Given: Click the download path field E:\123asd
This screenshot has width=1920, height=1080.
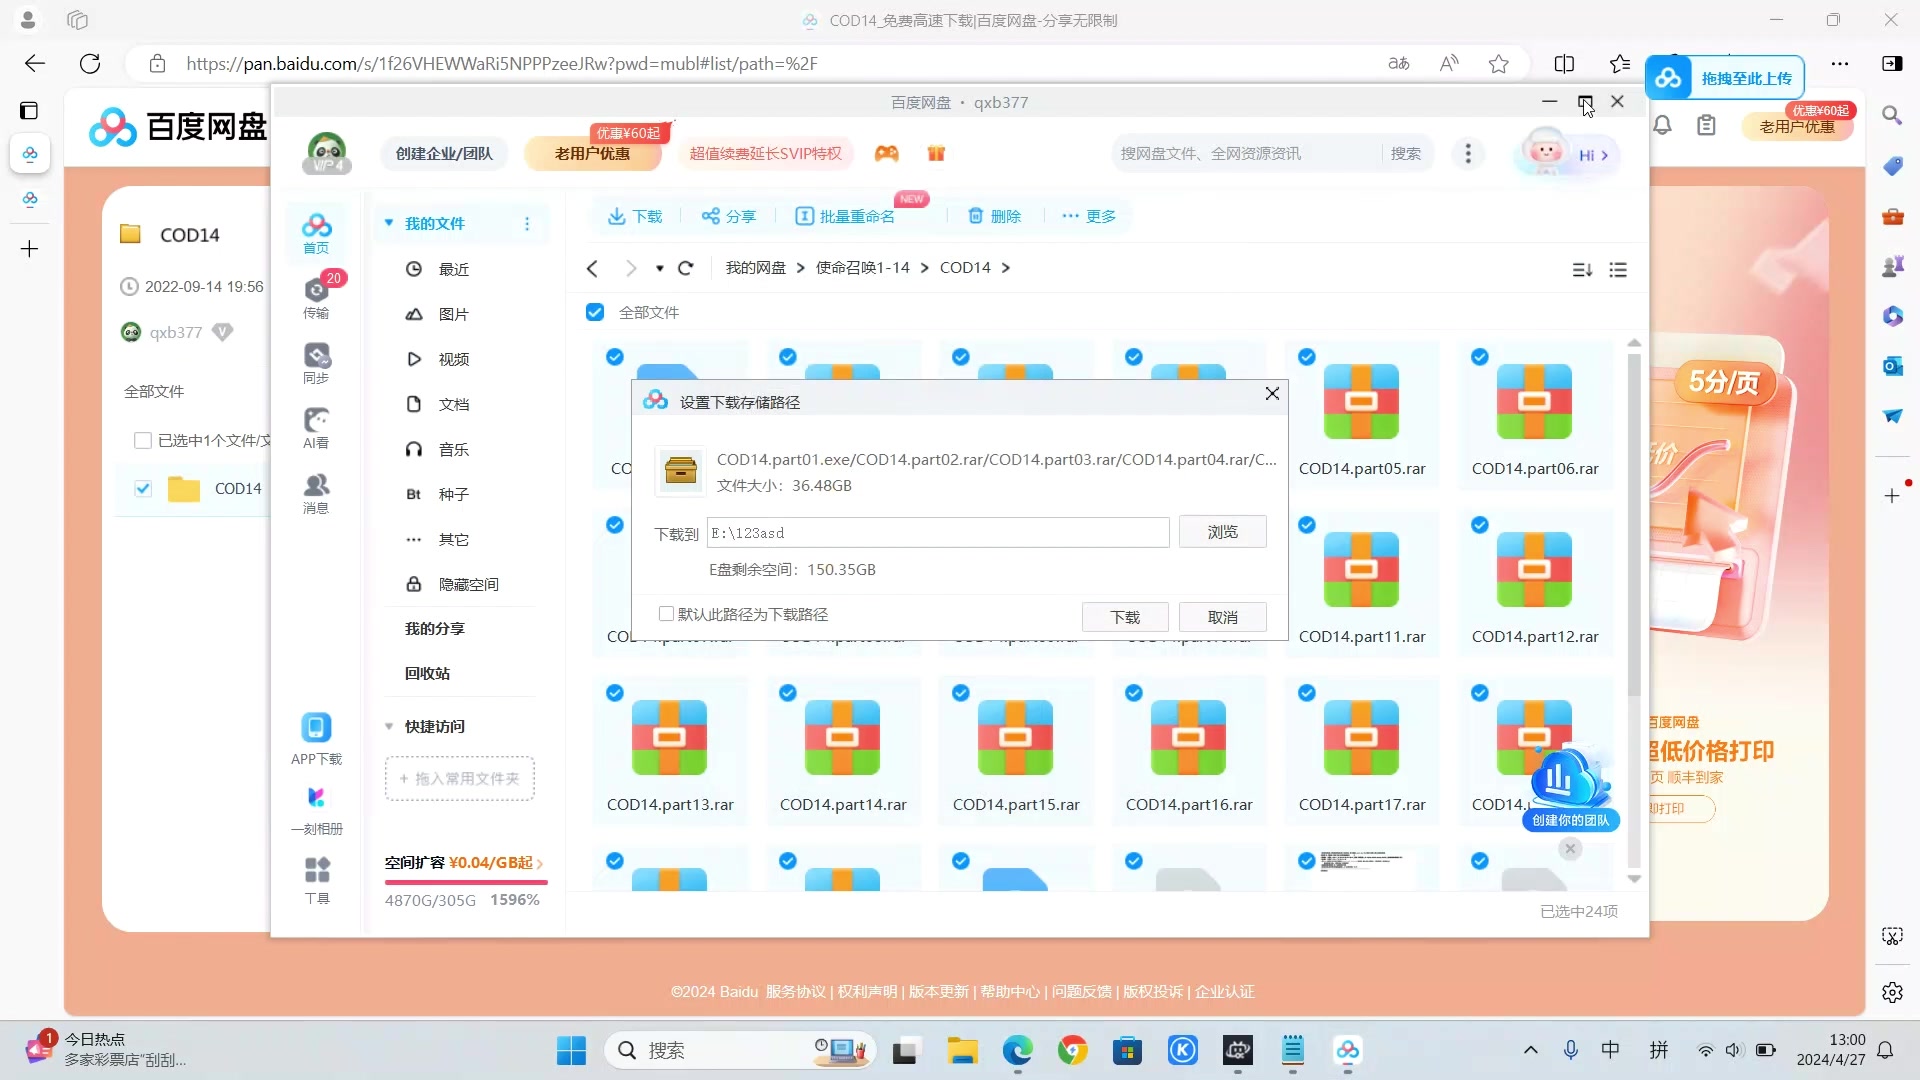Looking at the screenshot, I should coord(938,533).
